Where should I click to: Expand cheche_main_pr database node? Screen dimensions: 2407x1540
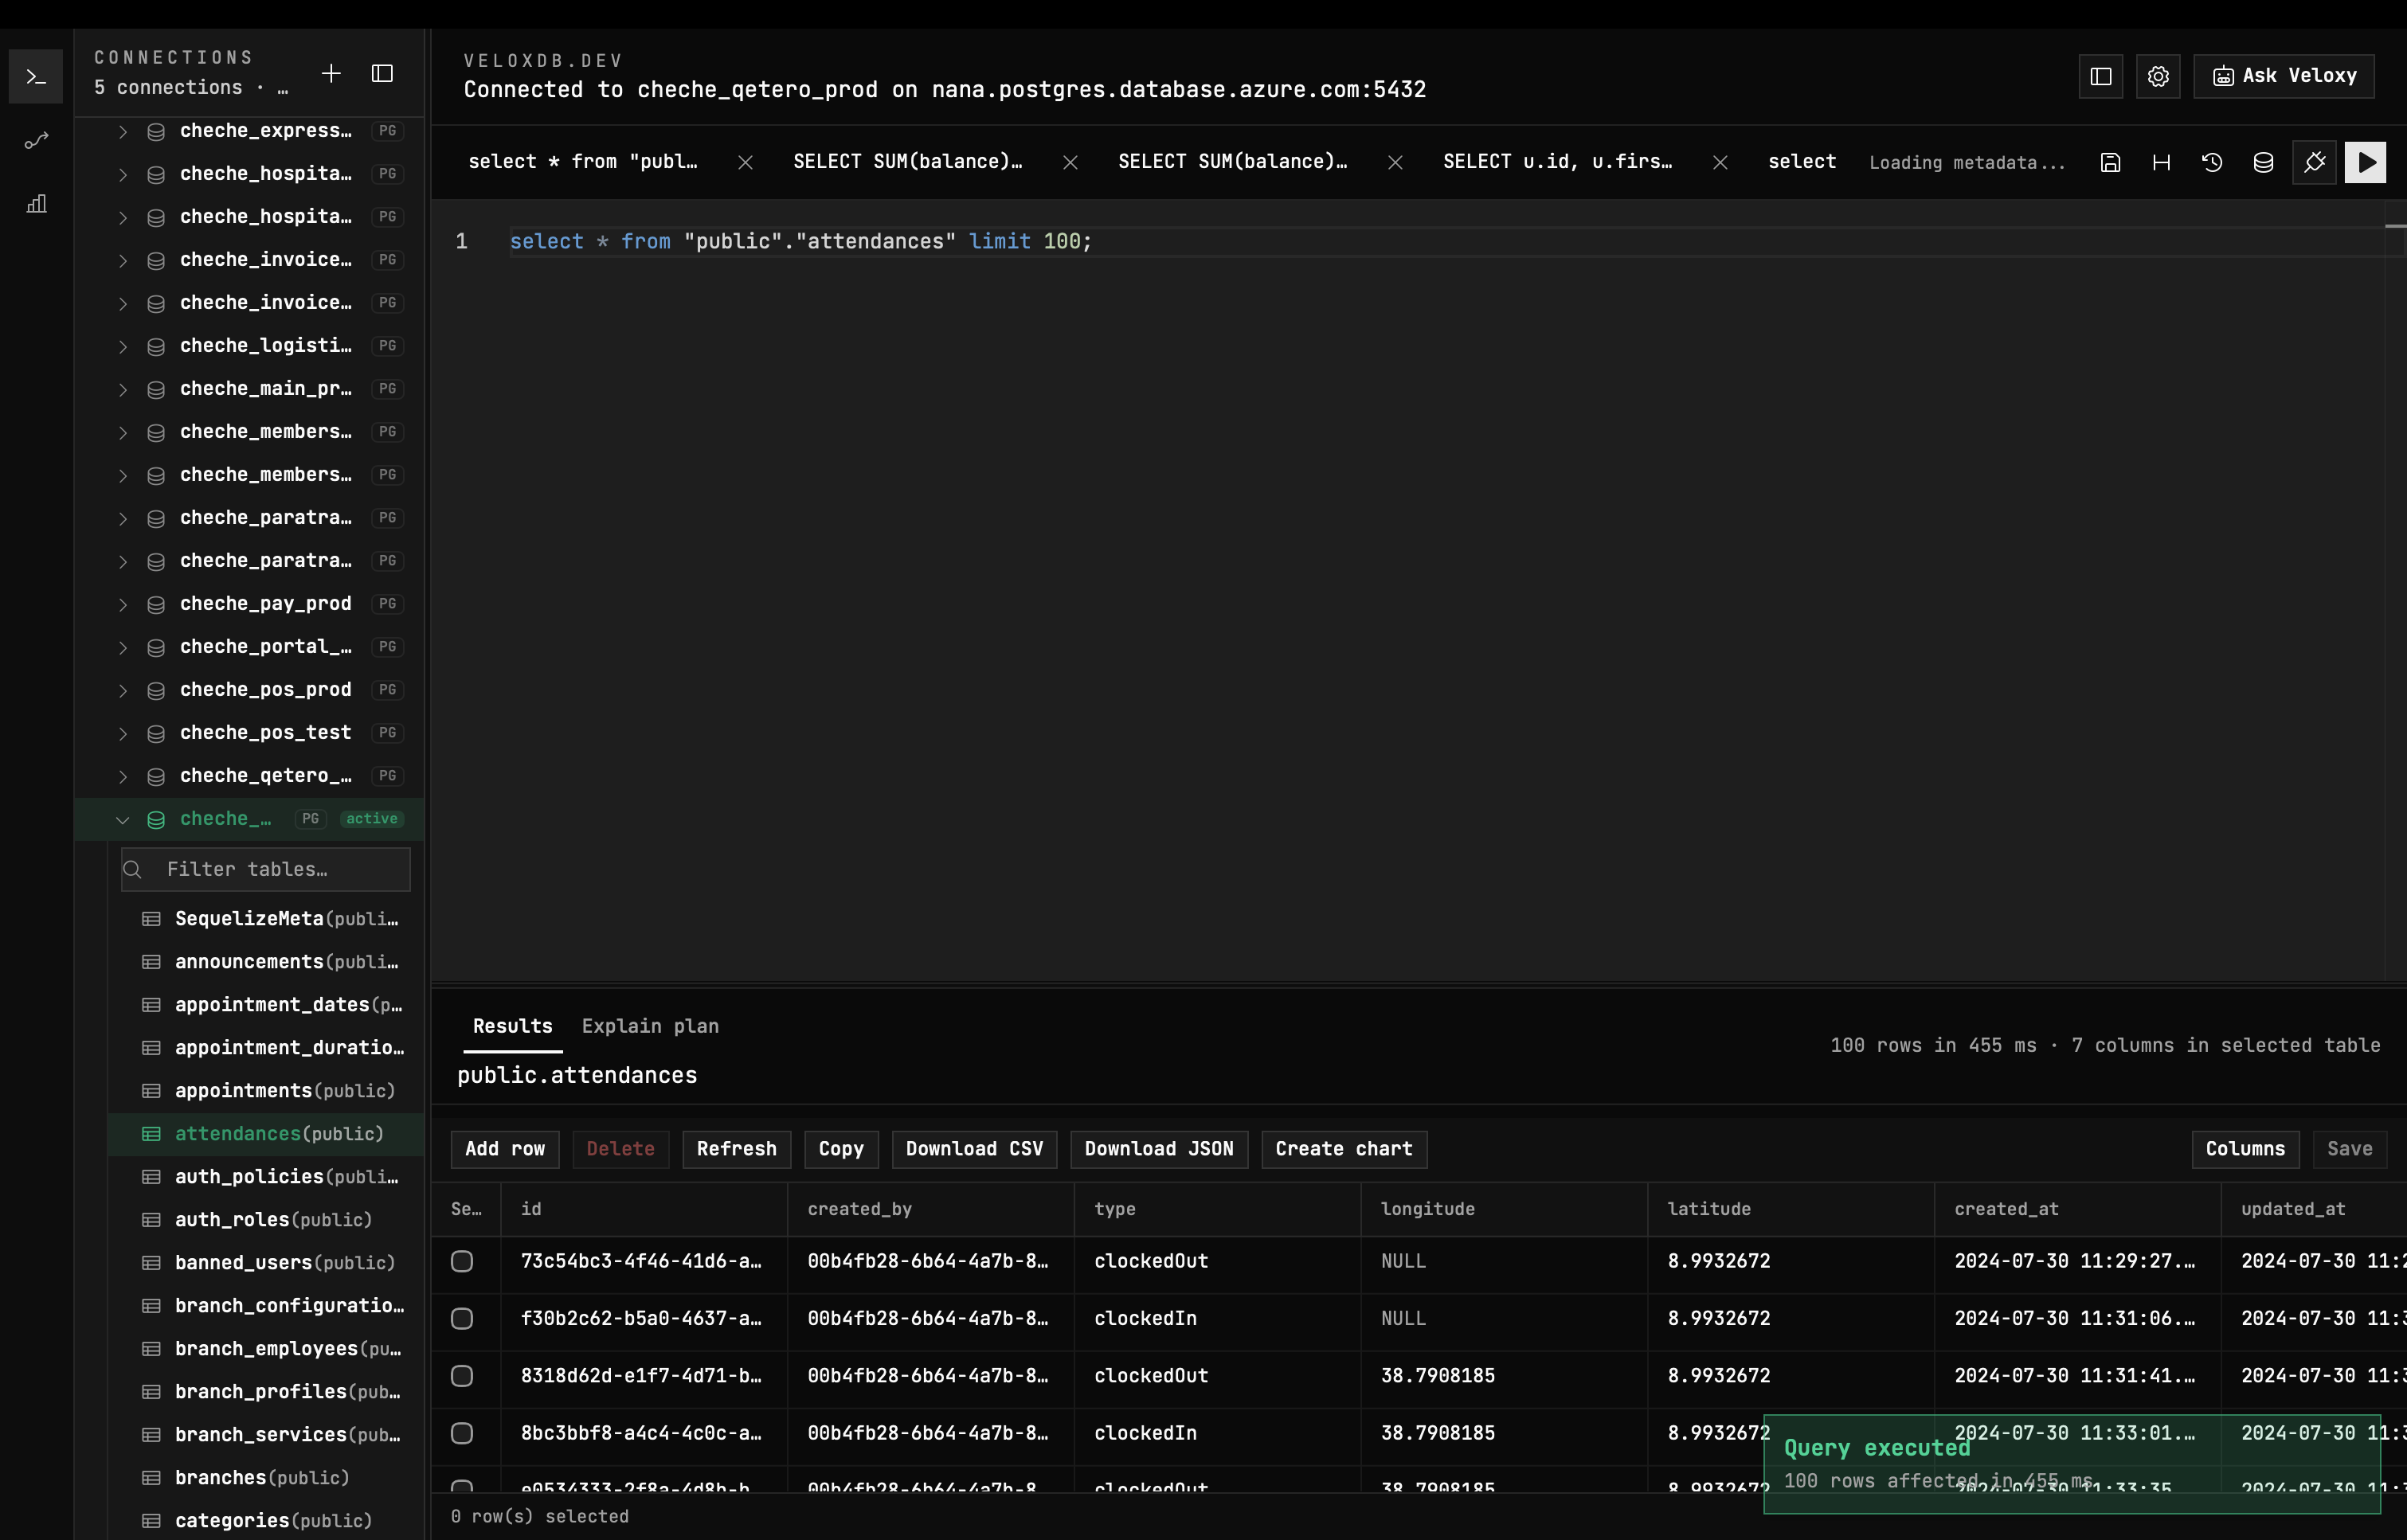(122, 389)
